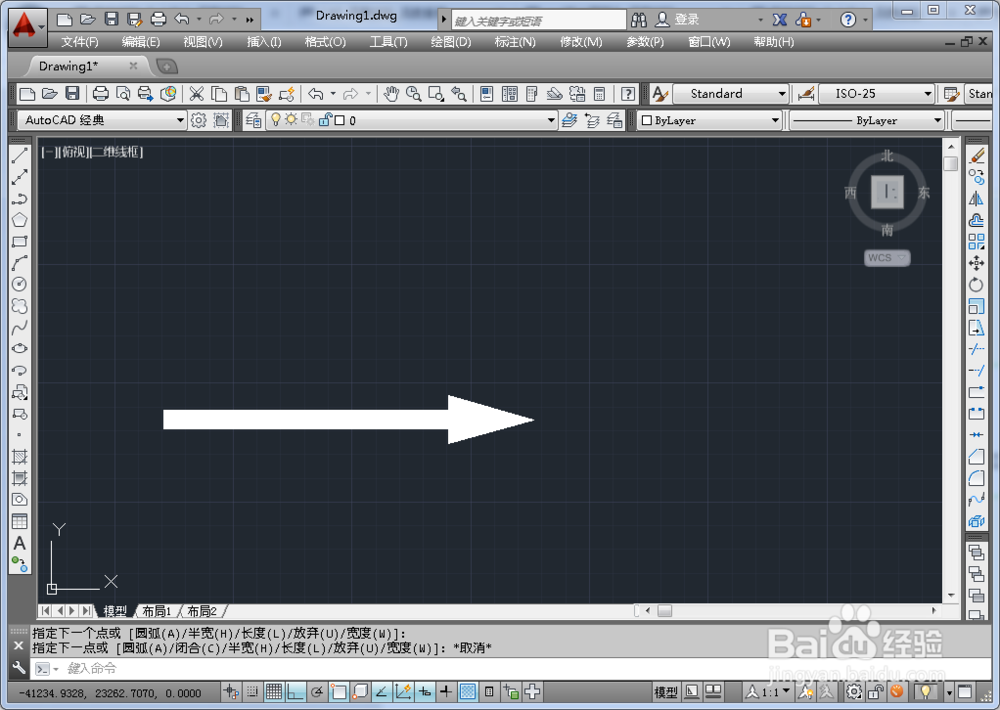
Task: Toggle layer 0 on/off lightbulb
Action: pos(276,119)
